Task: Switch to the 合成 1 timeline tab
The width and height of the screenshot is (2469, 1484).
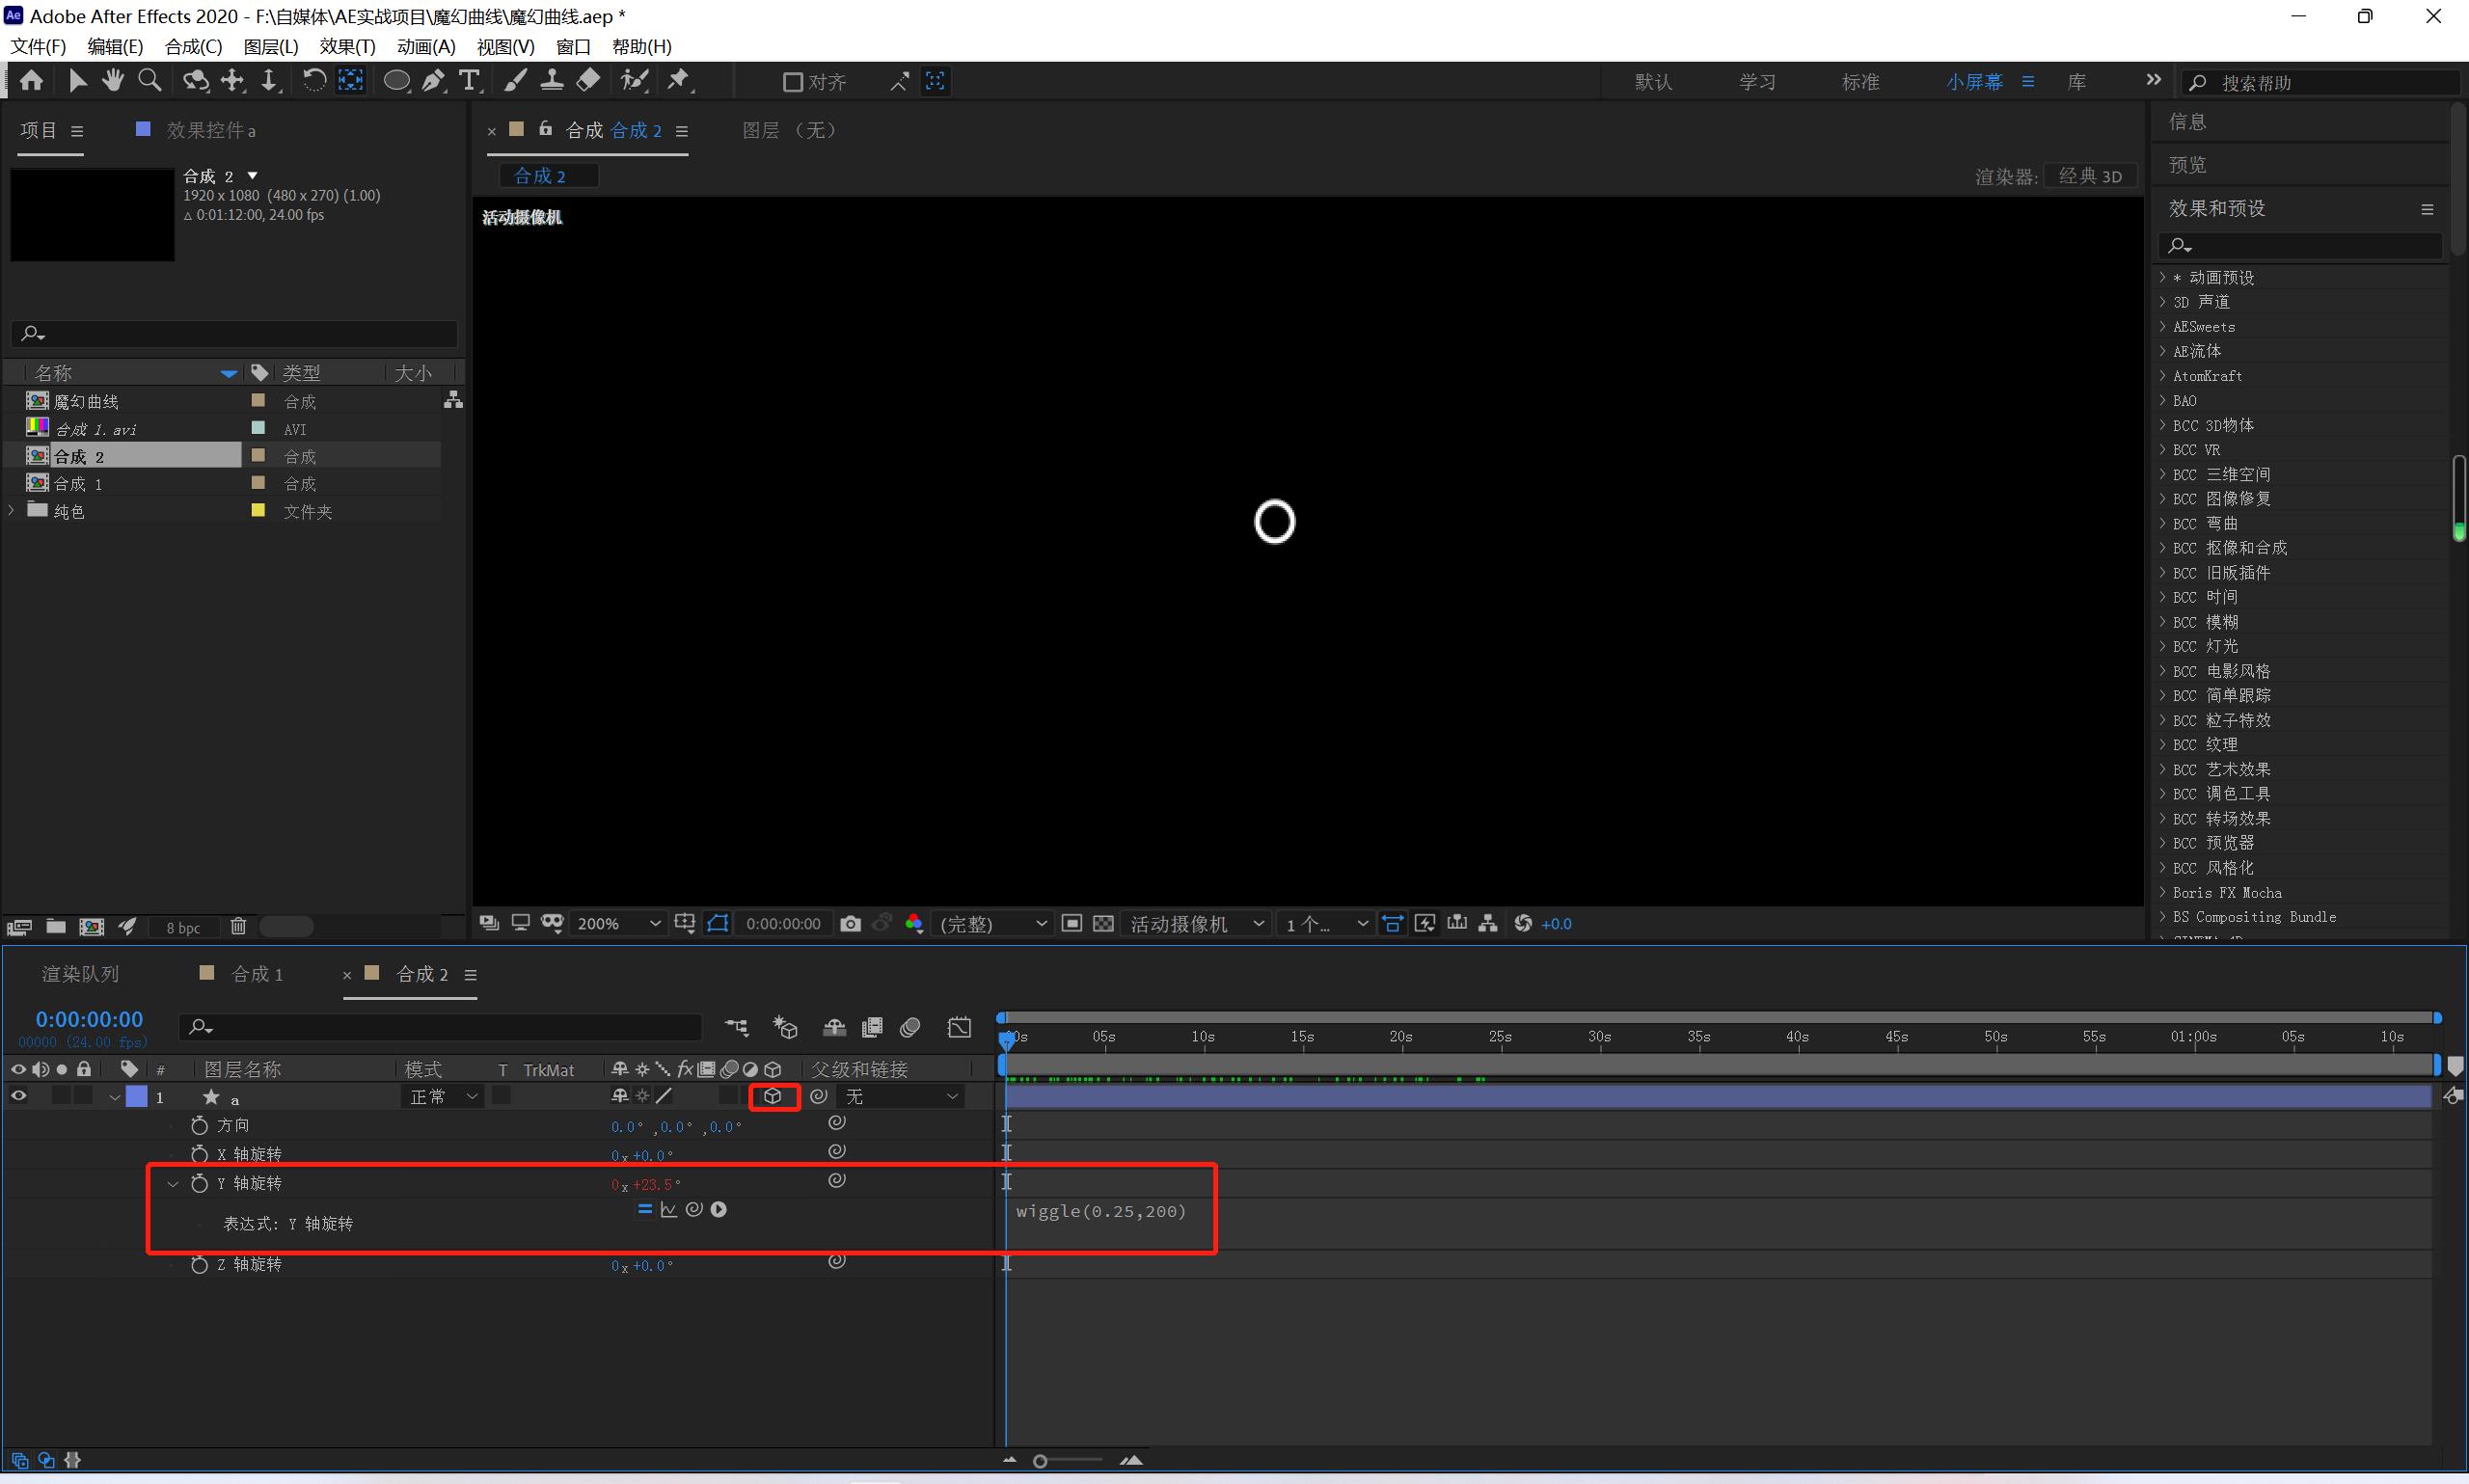Action: [257, 974]
